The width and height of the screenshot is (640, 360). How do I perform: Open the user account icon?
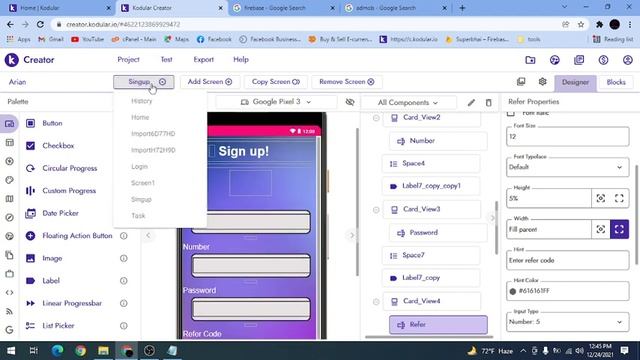point(628,60)
